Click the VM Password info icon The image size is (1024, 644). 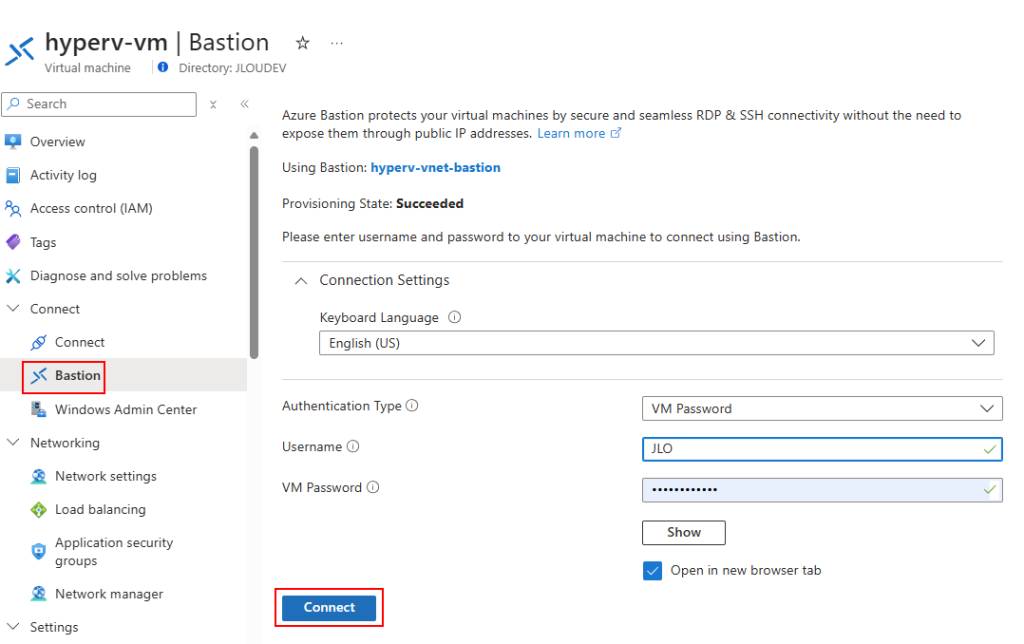(373, 487)
